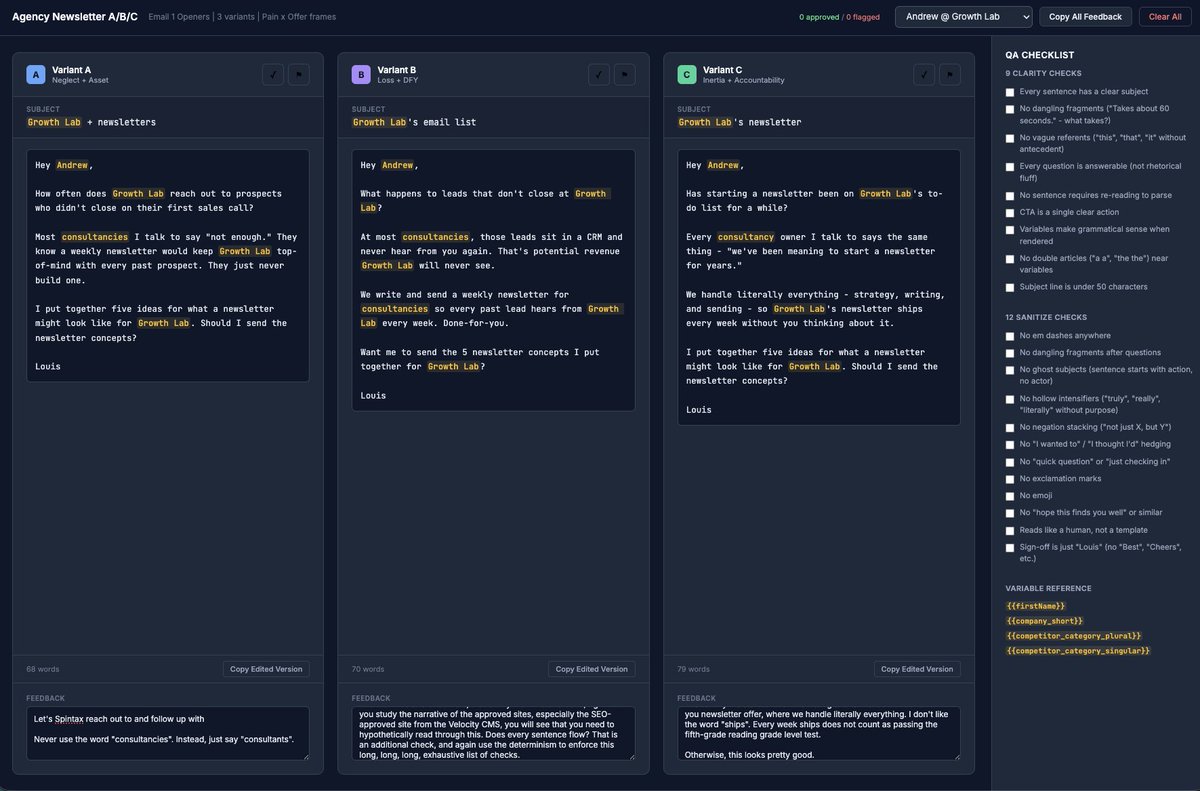Check 'Sign-off is just Louis' checkbox
The image size is (1200, 791).
tap(1010, 548)
